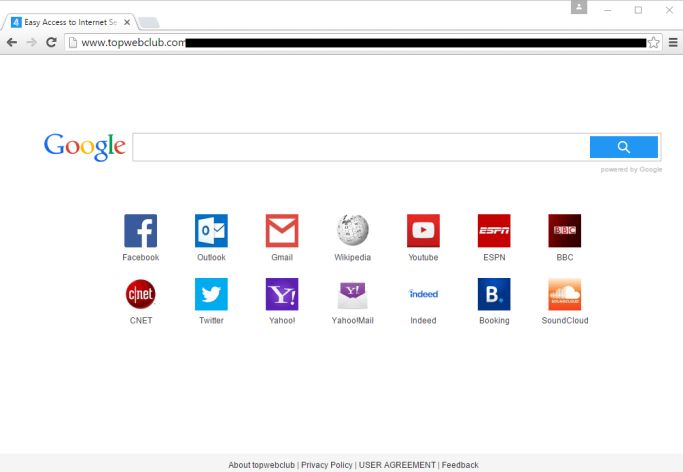Viewport: 683px width, 472px height.
Task: Click the Facebook text label
Action: coord(141,257)
